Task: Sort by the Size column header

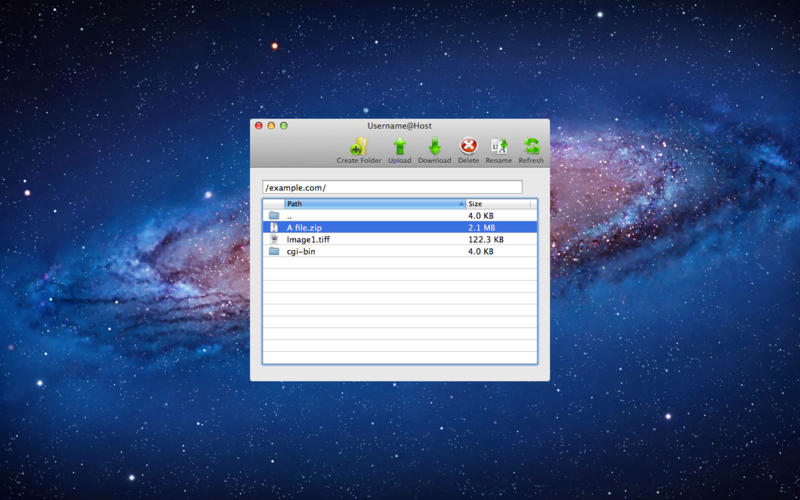Action: point(497,204)
